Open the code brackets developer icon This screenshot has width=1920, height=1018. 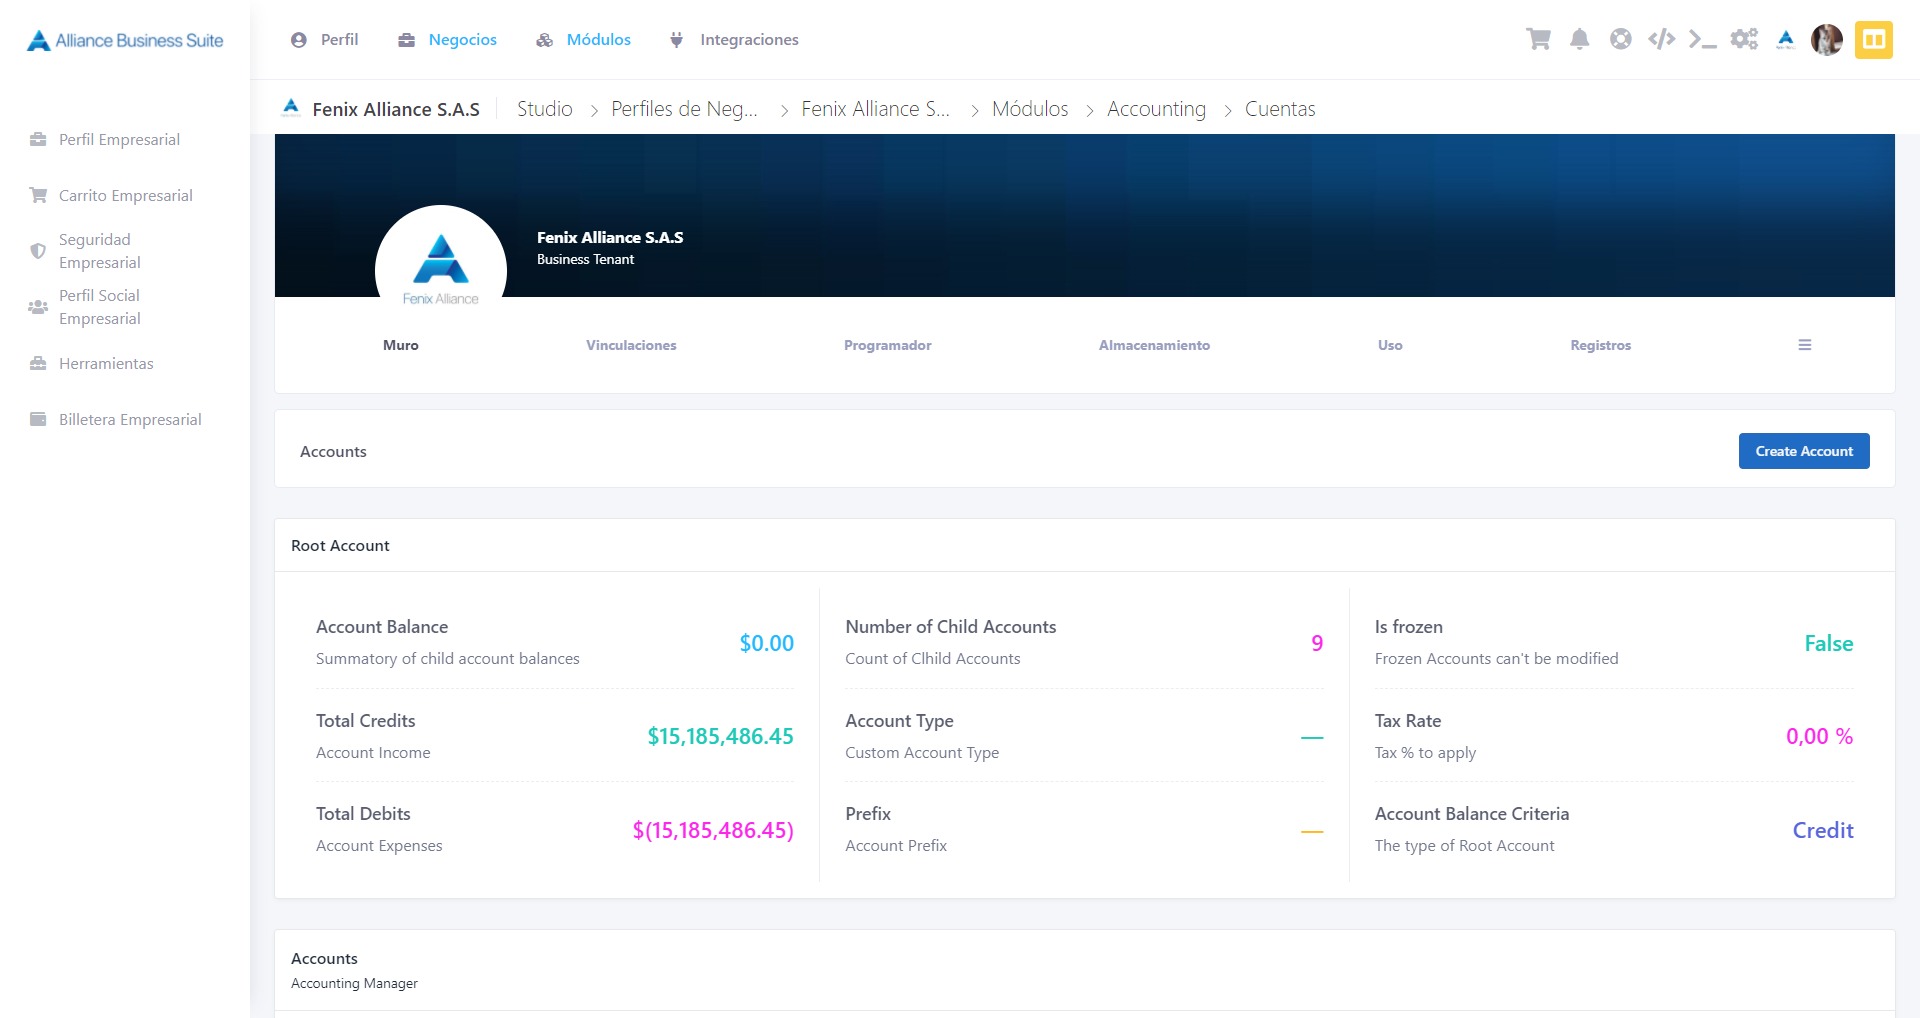pos(1661,40)
